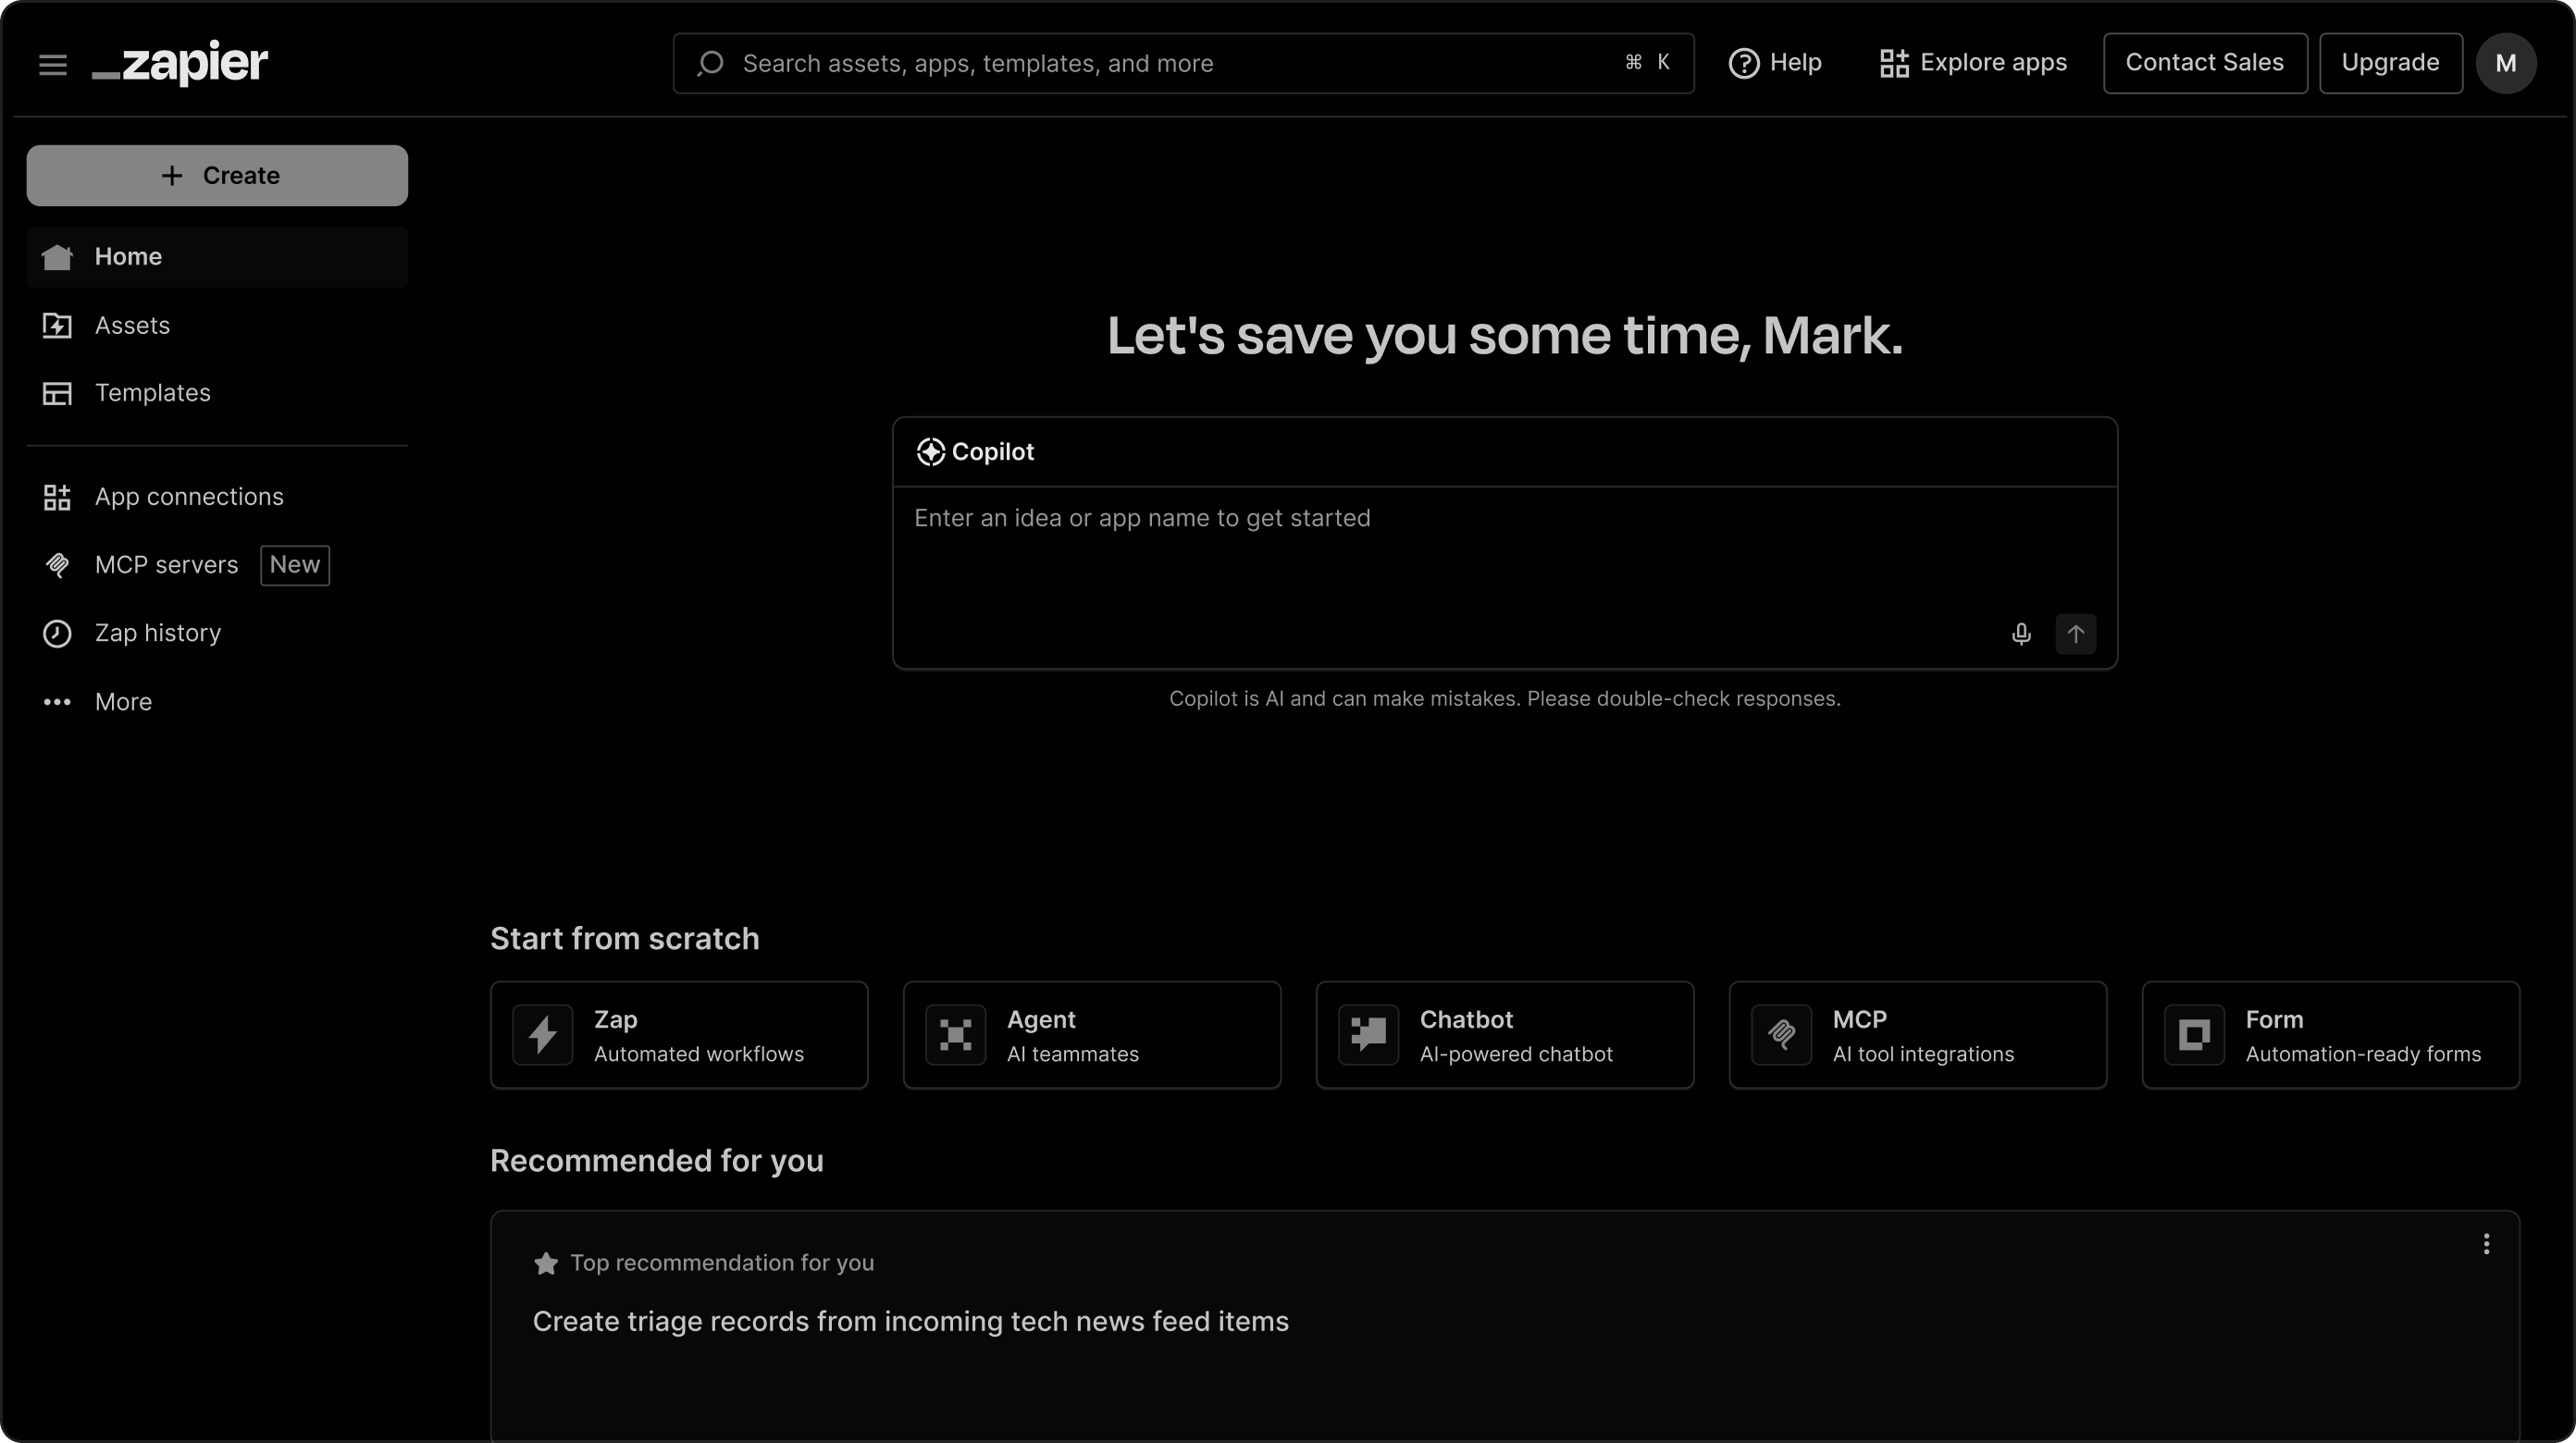Click the Copilot AI mistakes disclaimer
Image resolution: width=2576 pixels, height=1443 pixels.
(1505, 699)
